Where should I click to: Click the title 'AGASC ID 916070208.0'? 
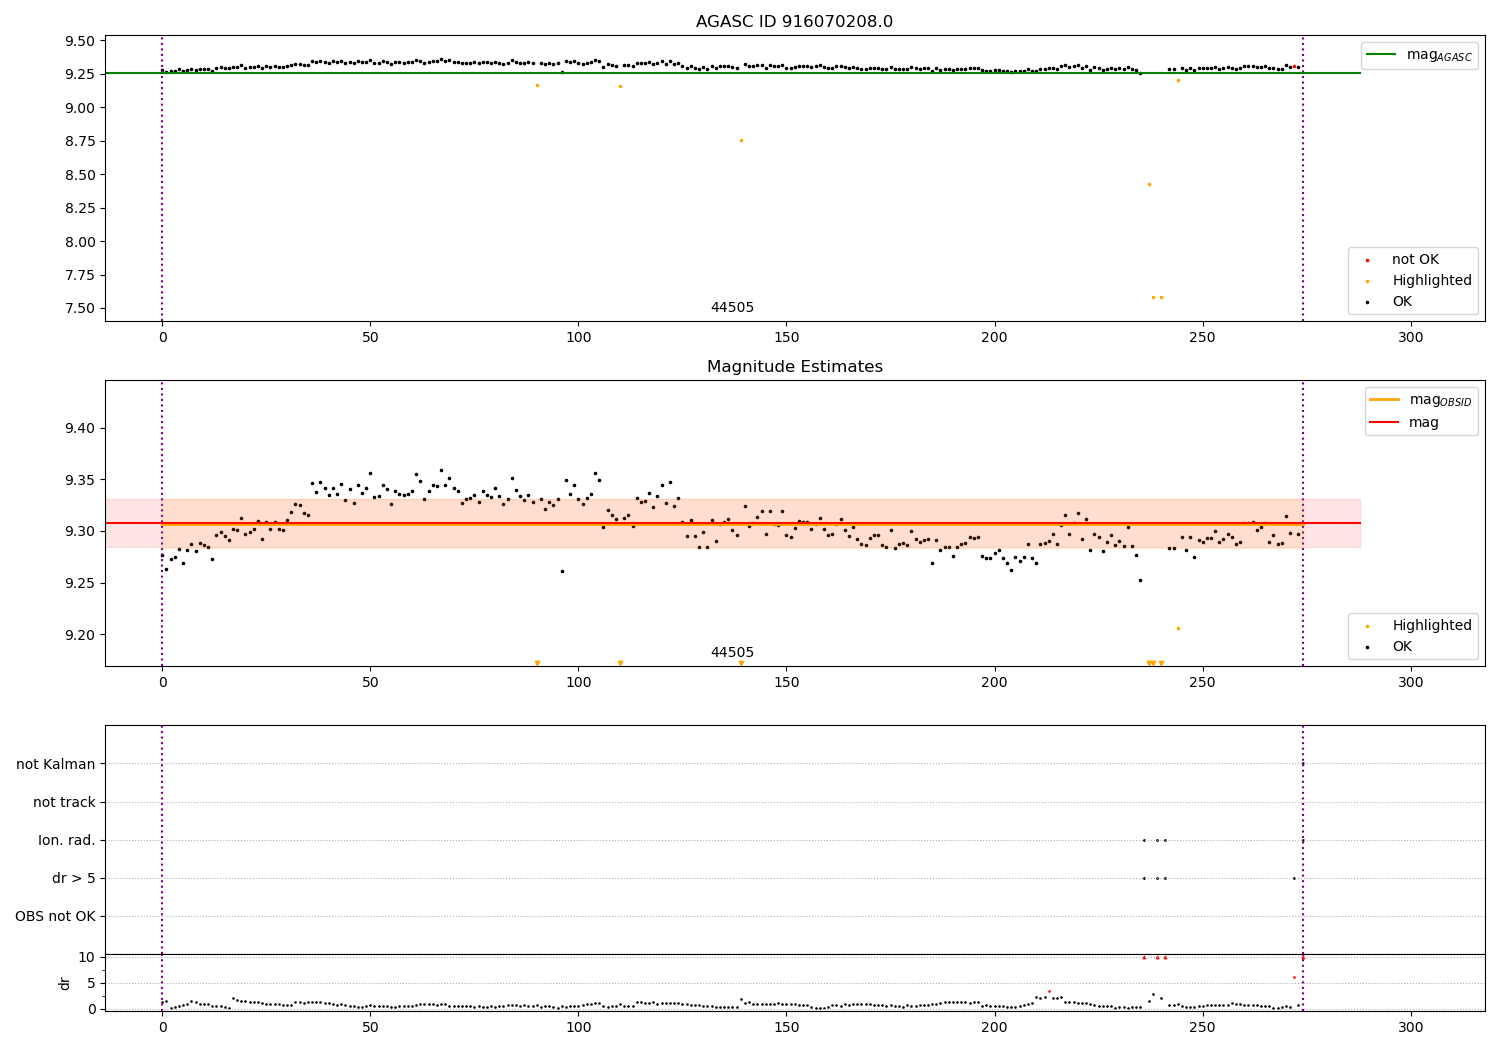click(794, 22)
